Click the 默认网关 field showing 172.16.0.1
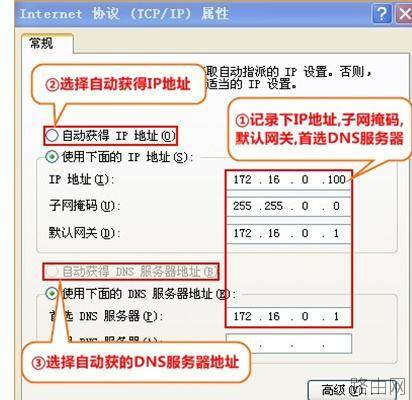Screen dimensions: 412x400 click(x=289, y=233)
